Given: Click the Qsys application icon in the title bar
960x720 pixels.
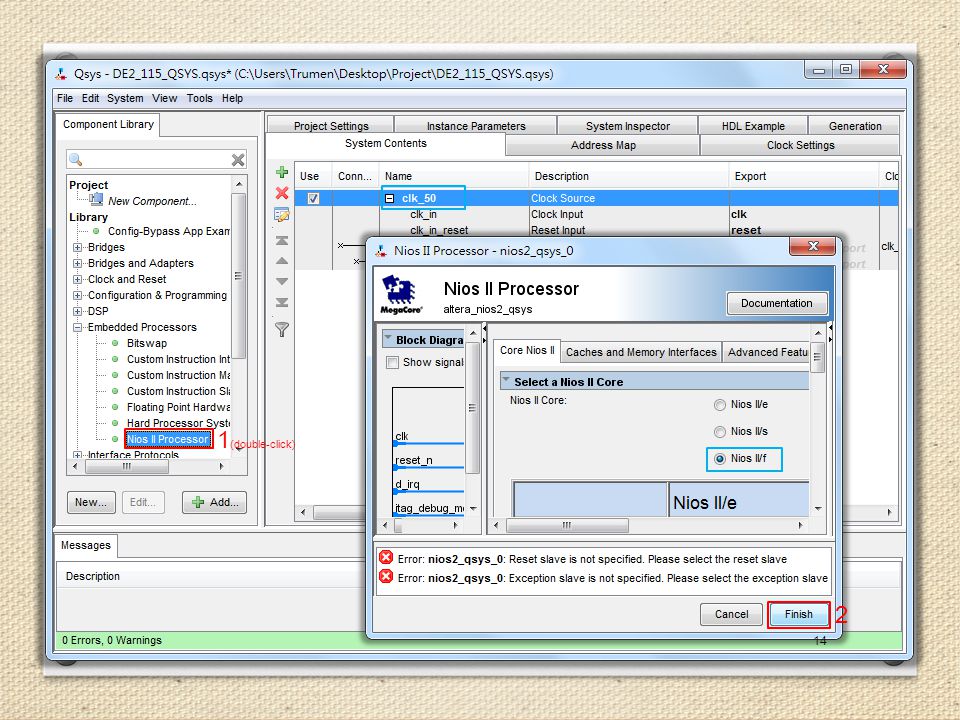Looking at the screenshot, I should tap(61, 74).
